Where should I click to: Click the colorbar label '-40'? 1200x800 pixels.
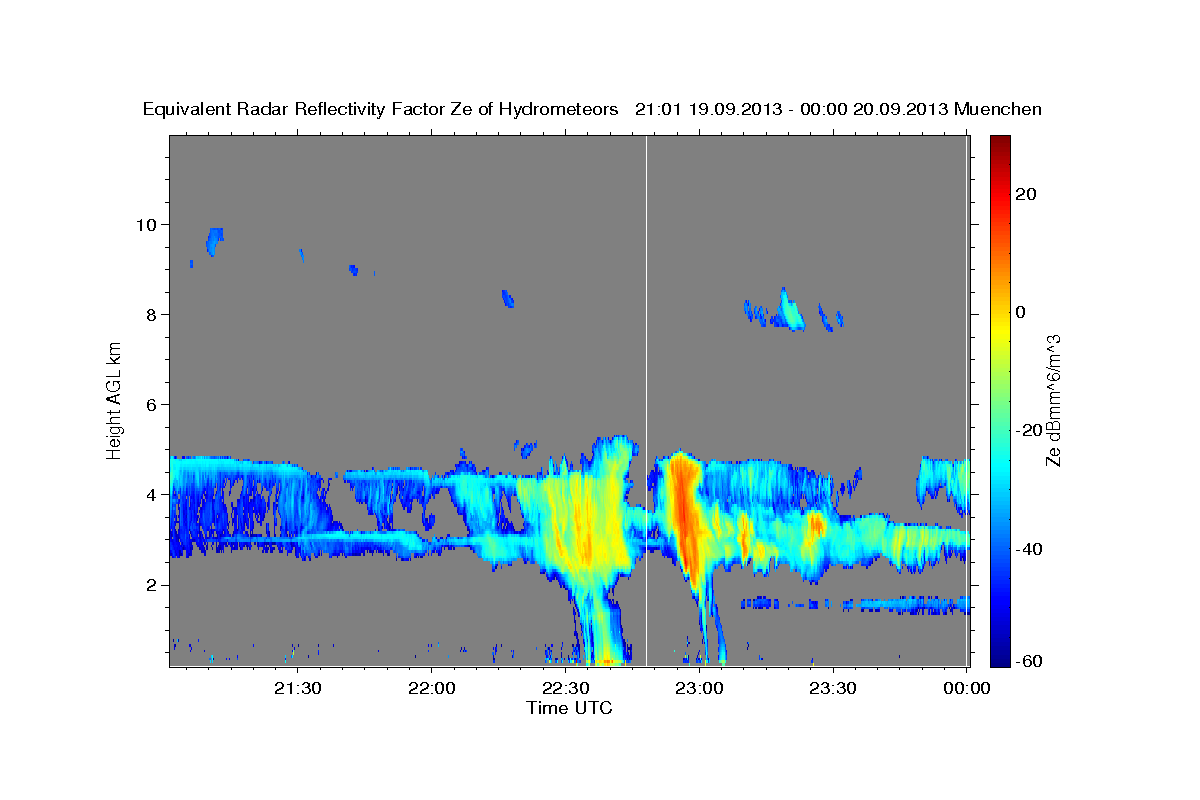[x=1029, y=548]
